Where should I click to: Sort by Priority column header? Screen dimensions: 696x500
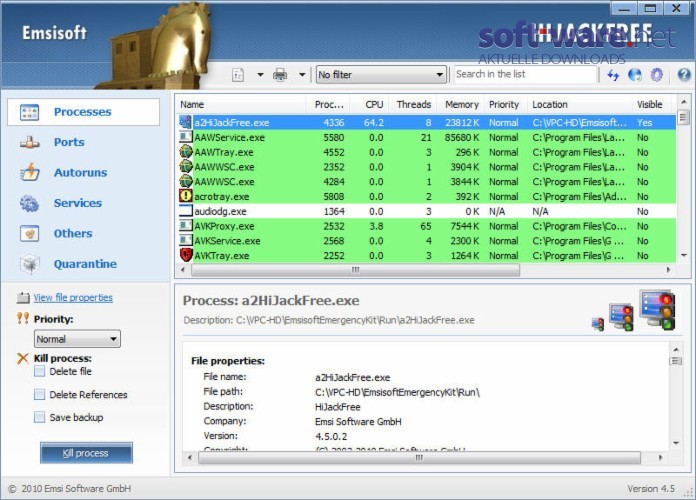click(x=506, y=105)
